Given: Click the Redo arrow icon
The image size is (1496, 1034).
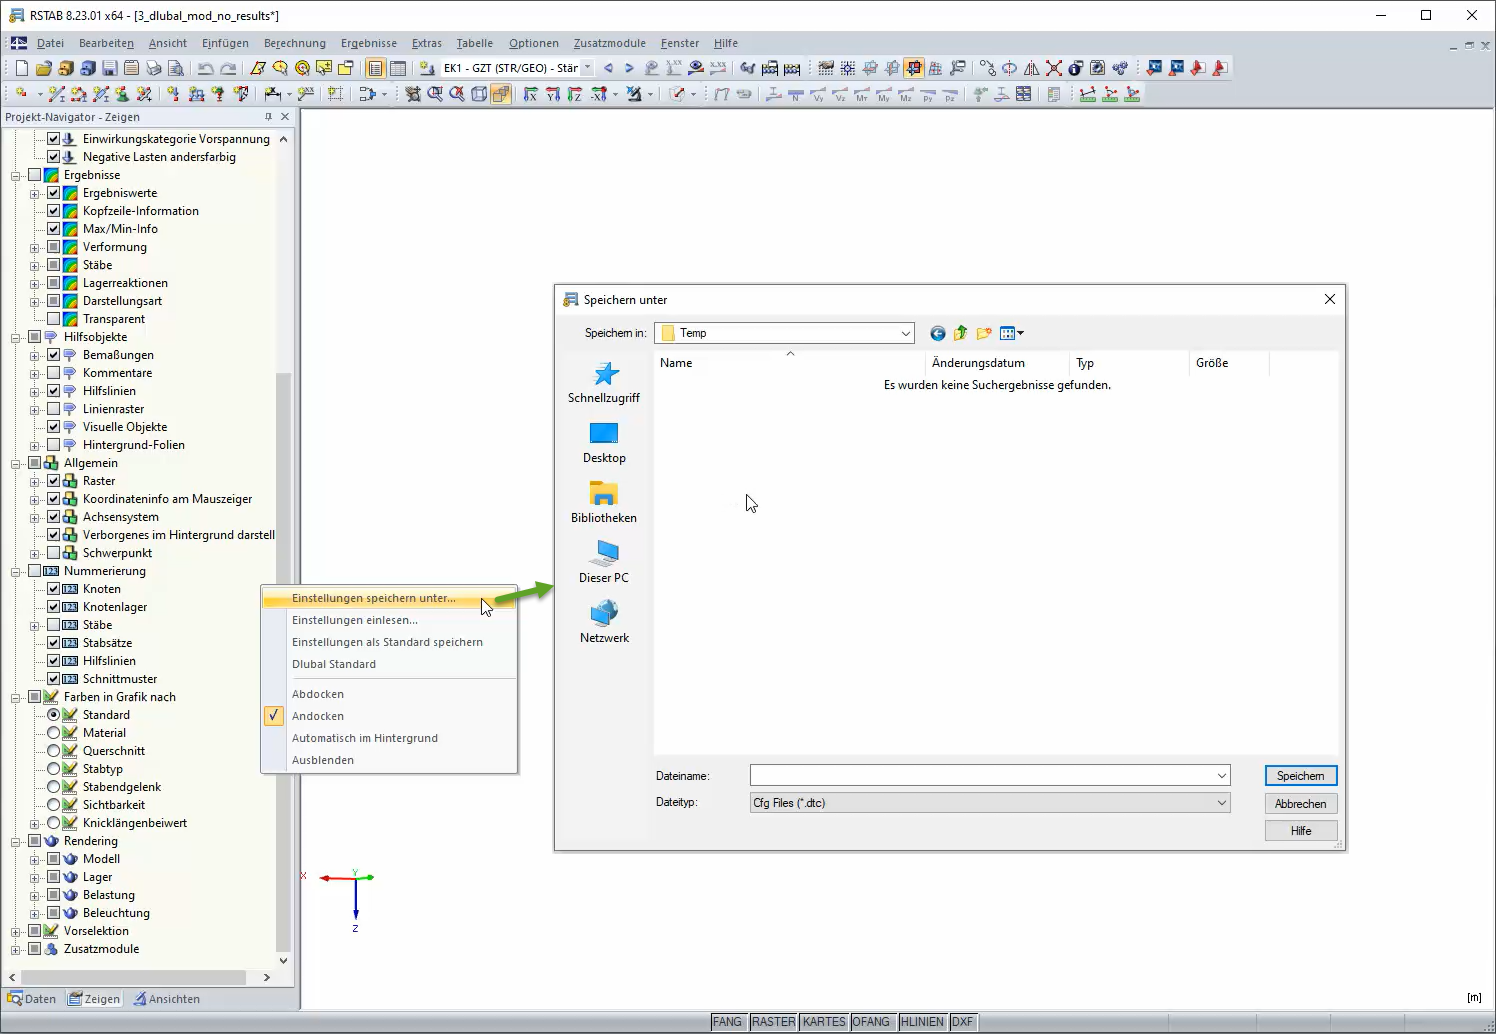Looking at the screenshot, I should 228,68.
